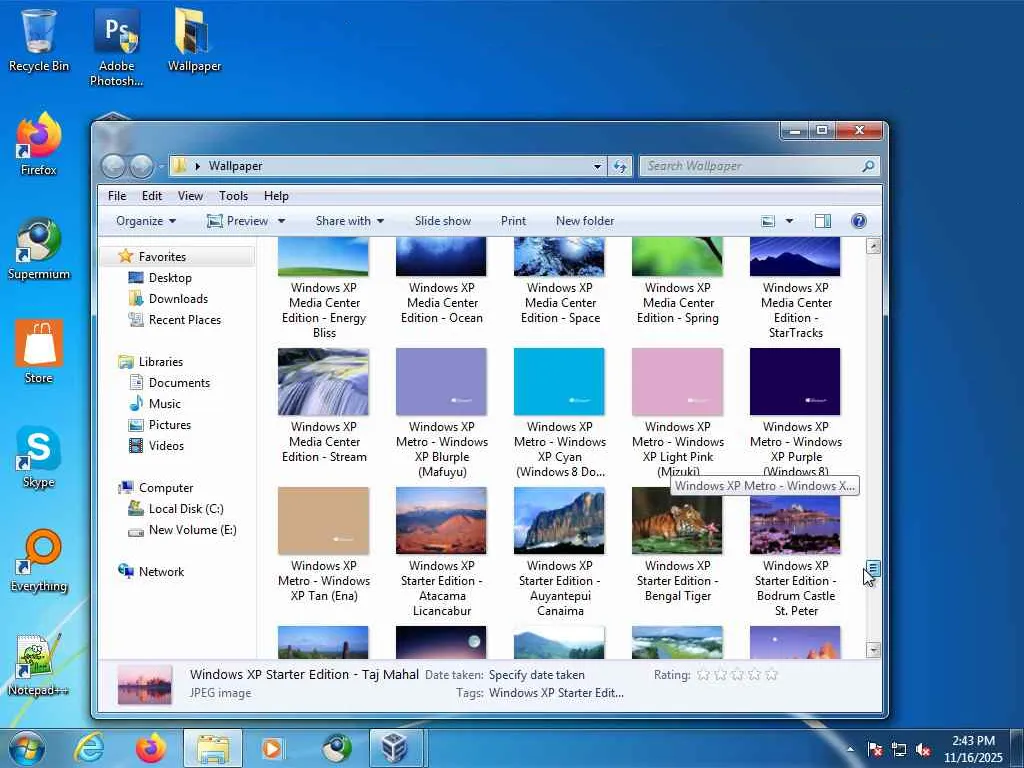Open the Share with dropdown
The width and height of the screenshot is (1024, 768).
(x=349, y=221)
